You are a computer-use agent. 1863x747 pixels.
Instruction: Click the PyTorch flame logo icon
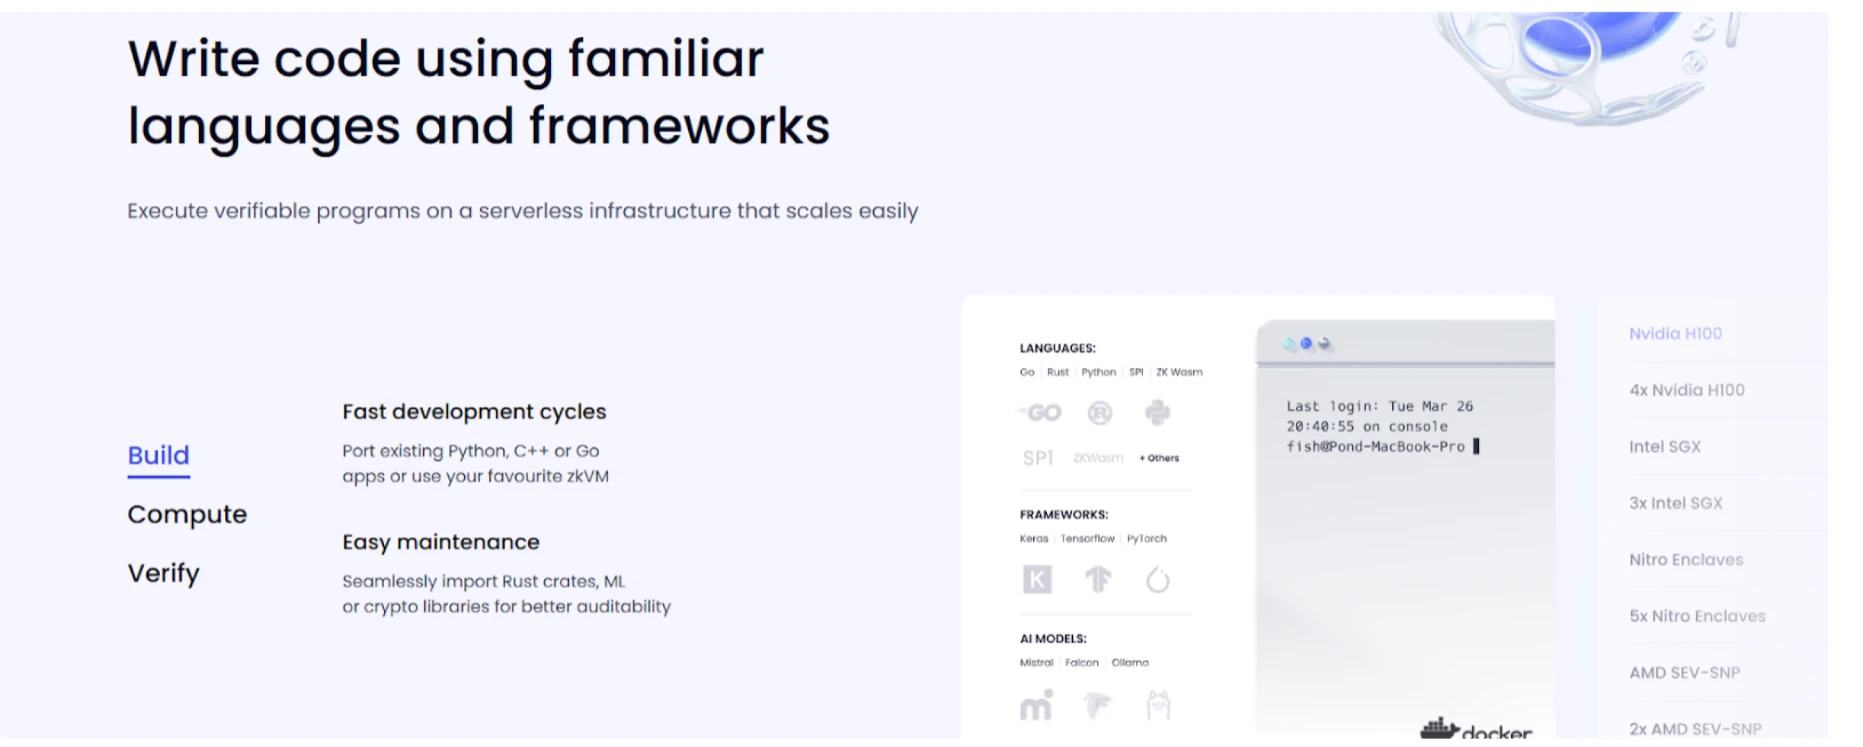pos(1158,579)
